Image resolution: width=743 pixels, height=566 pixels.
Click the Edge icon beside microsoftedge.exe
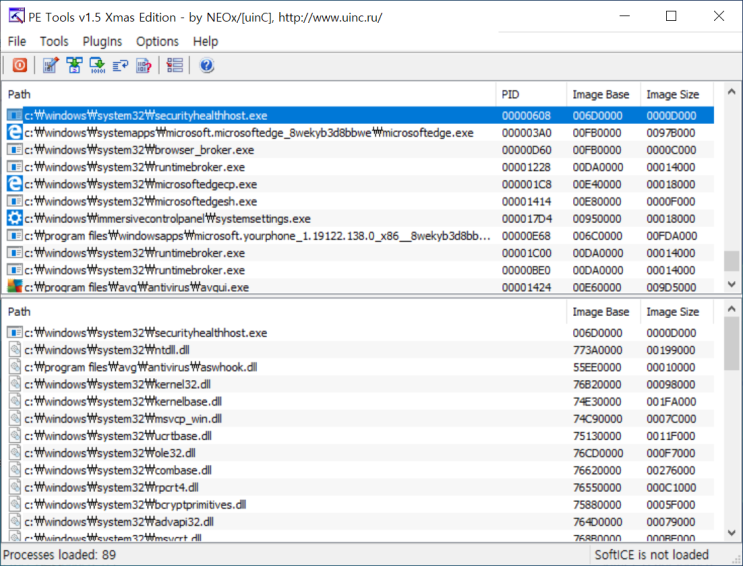[15, 133]
